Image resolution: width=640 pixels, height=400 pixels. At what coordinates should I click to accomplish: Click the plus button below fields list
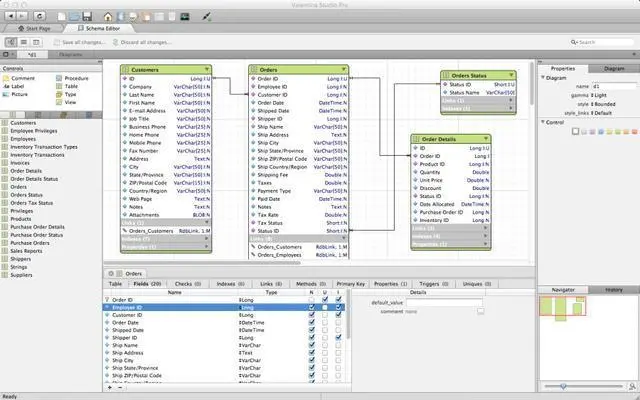[x=110, y=387]
